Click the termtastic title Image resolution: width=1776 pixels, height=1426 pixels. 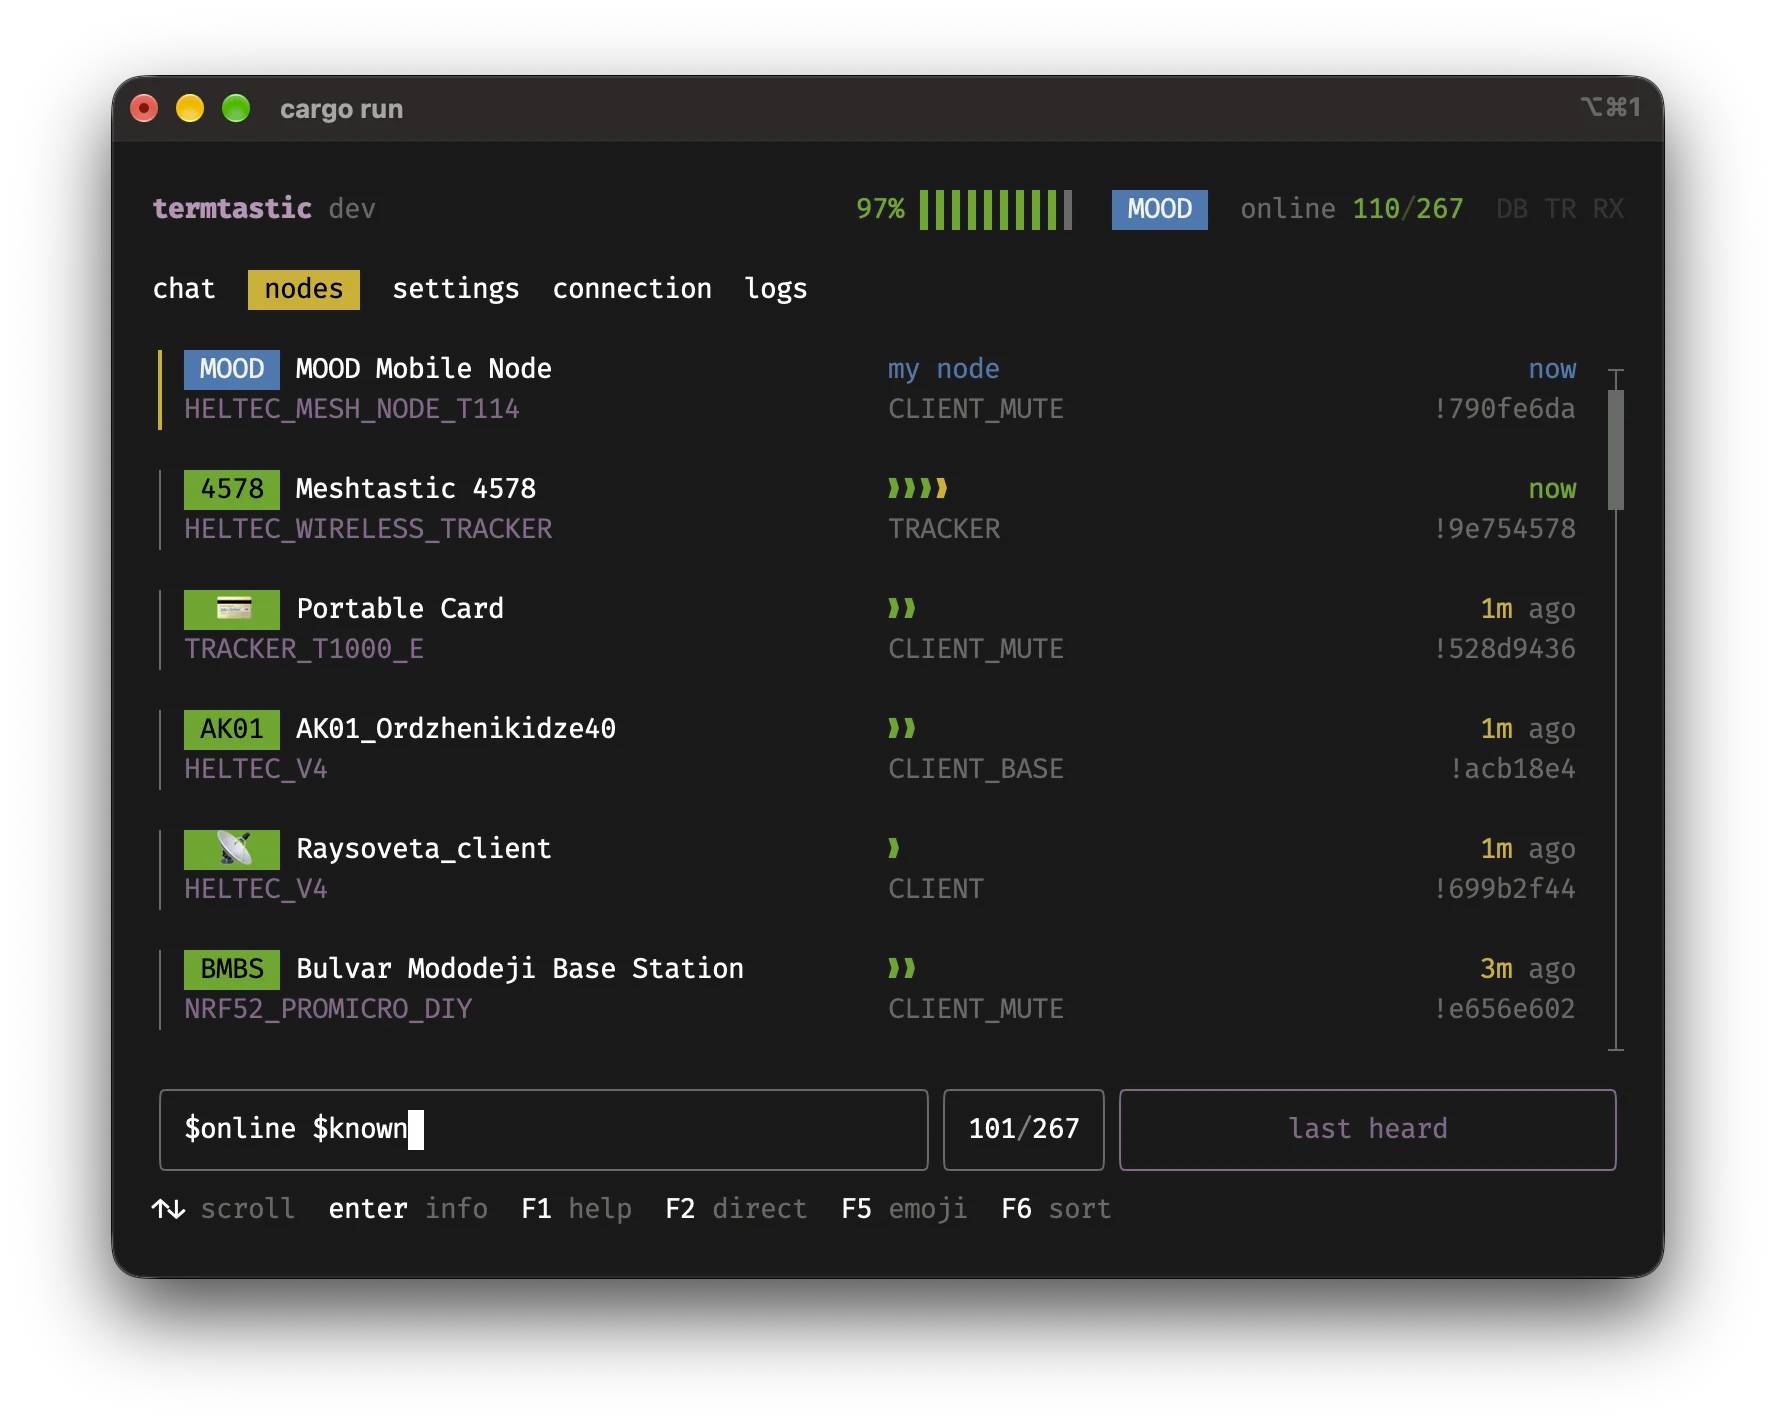pyautogui.click(x=232, y=209)
